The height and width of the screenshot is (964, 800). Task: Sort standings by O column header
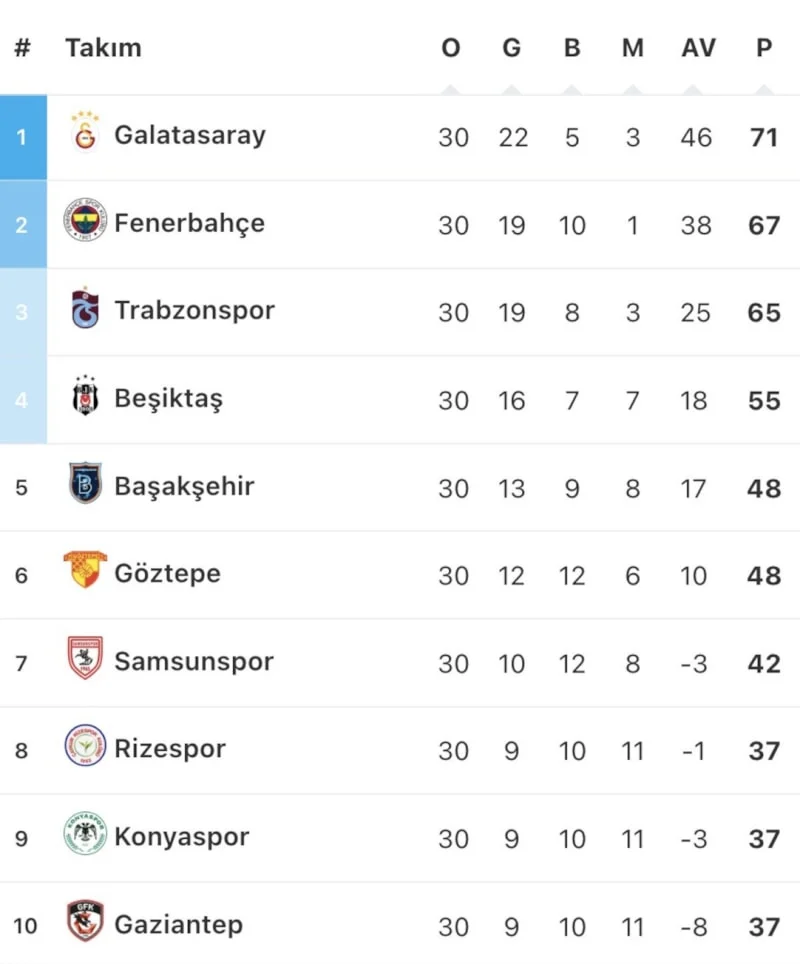[x=451, y=48]
